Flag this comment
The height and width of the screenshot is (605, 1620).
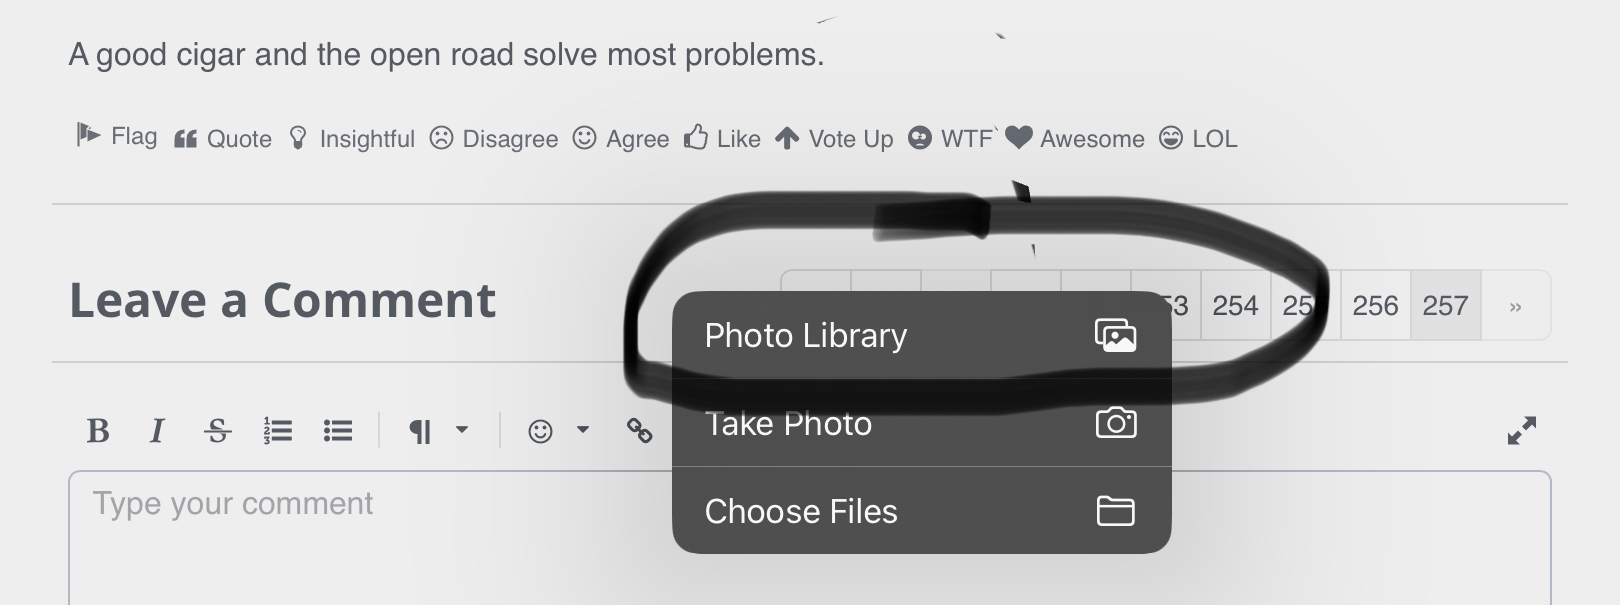[x=117, y=136]
